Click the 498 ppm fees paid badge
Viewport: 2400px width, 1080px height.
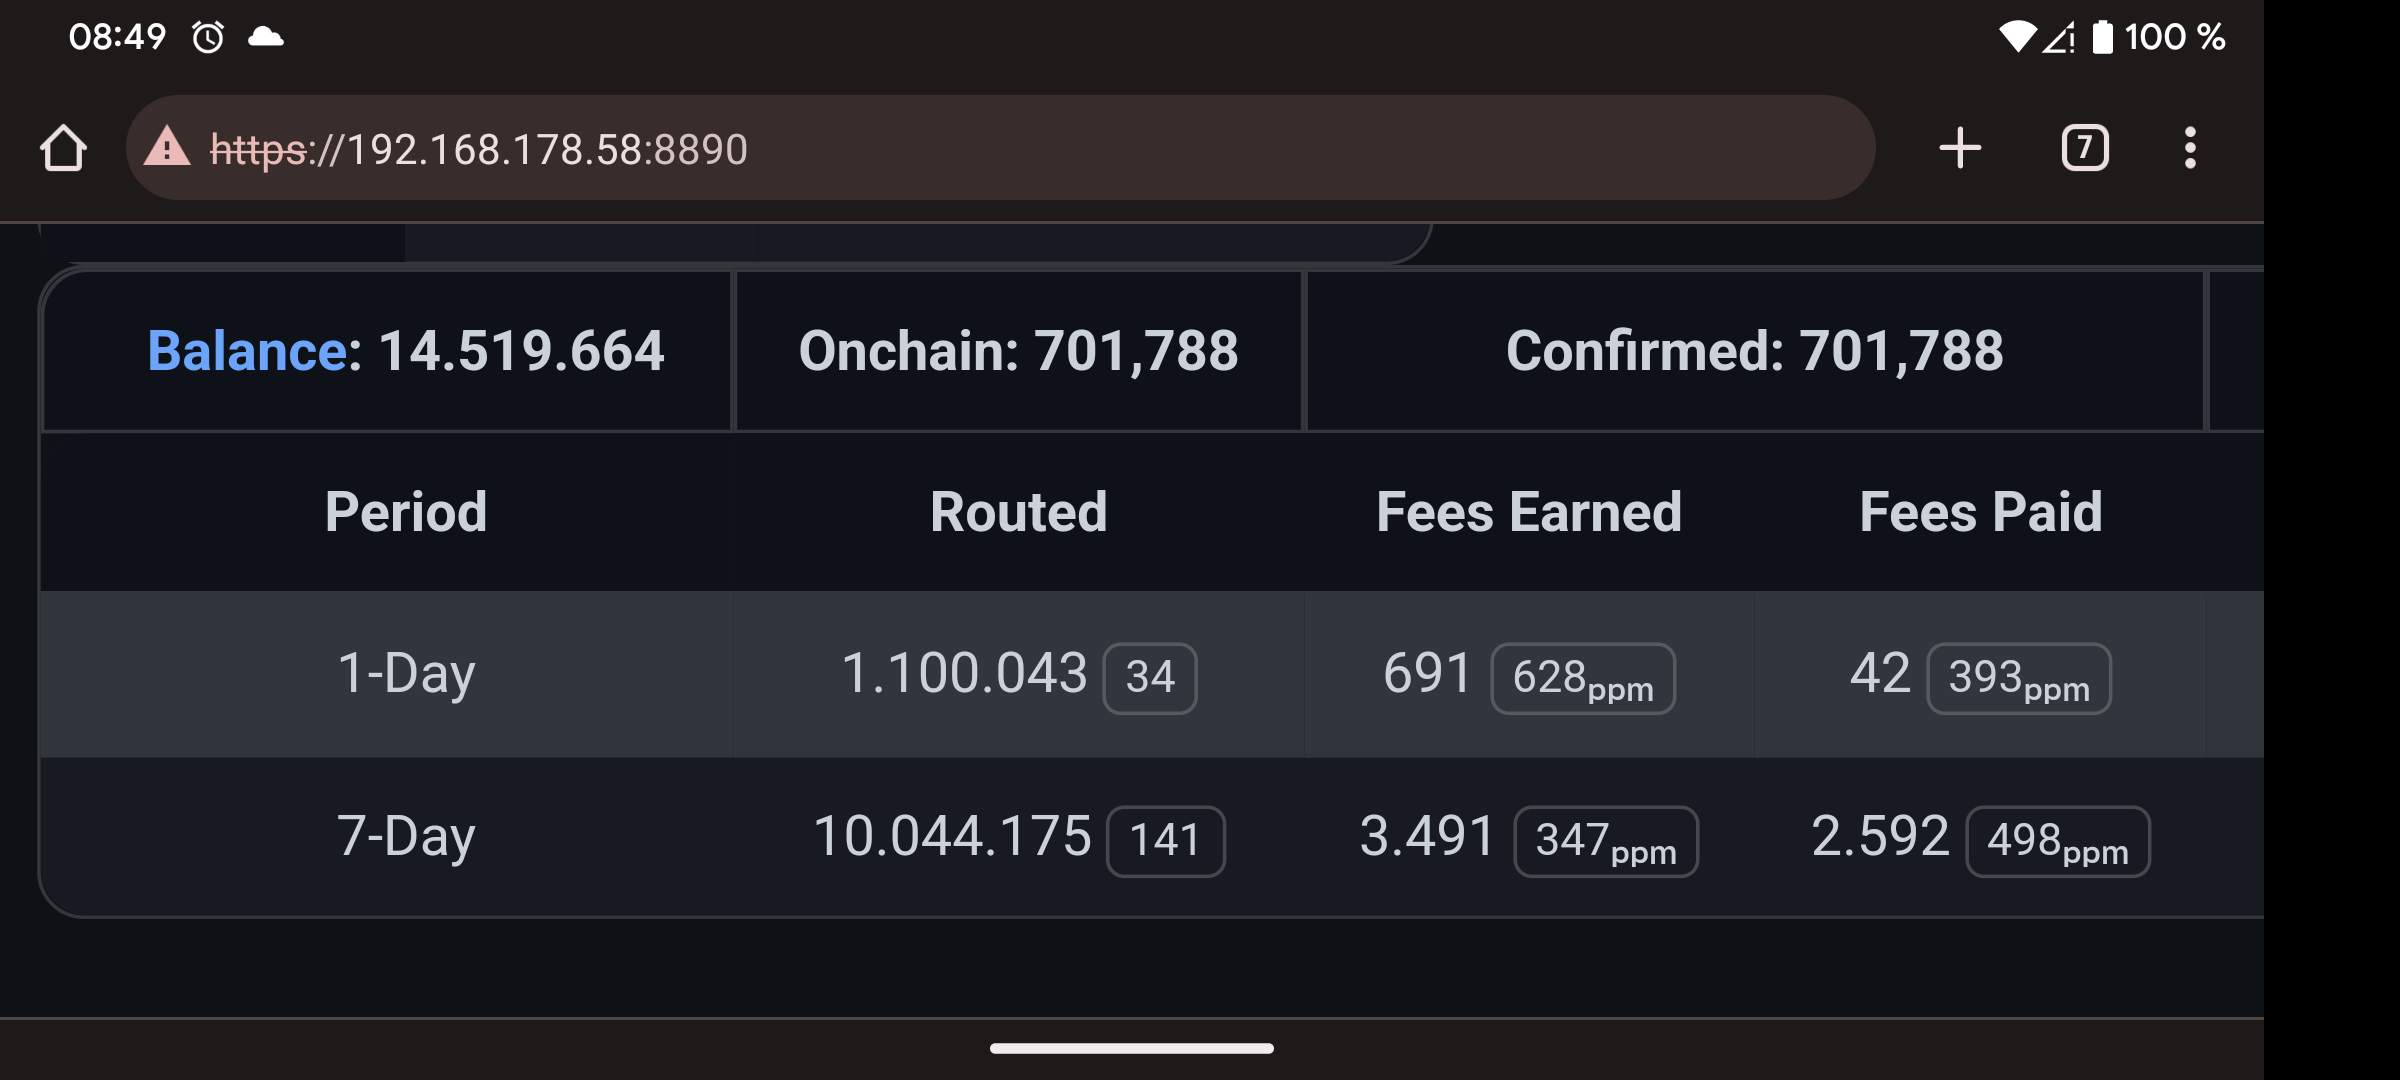pyautogui.click(x=2058, y=841)
